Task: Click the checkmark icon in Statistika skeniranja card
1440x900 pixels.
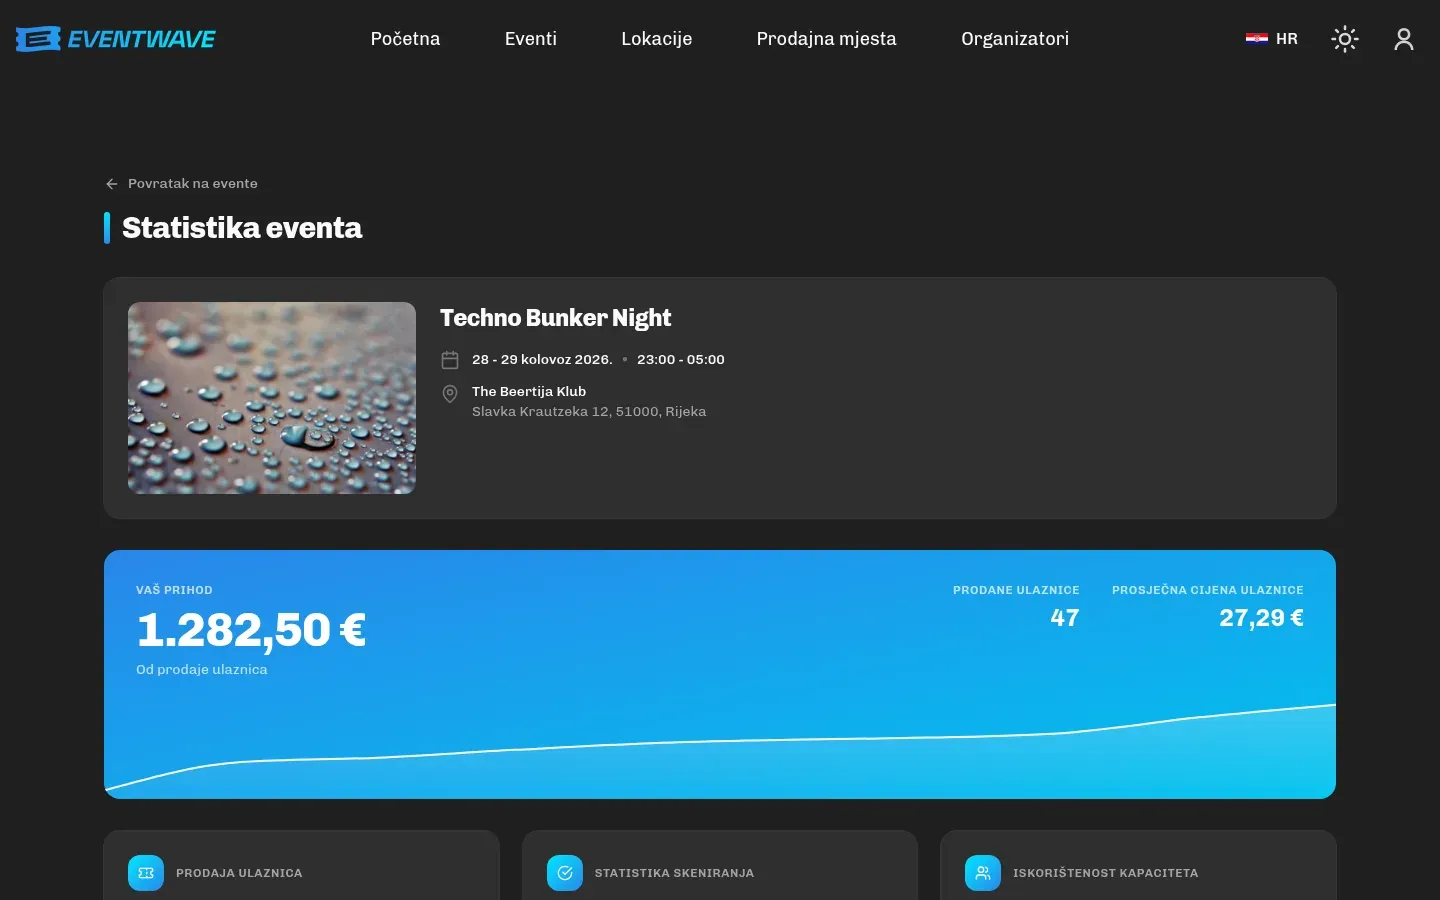Action: (x=565, y=873)
